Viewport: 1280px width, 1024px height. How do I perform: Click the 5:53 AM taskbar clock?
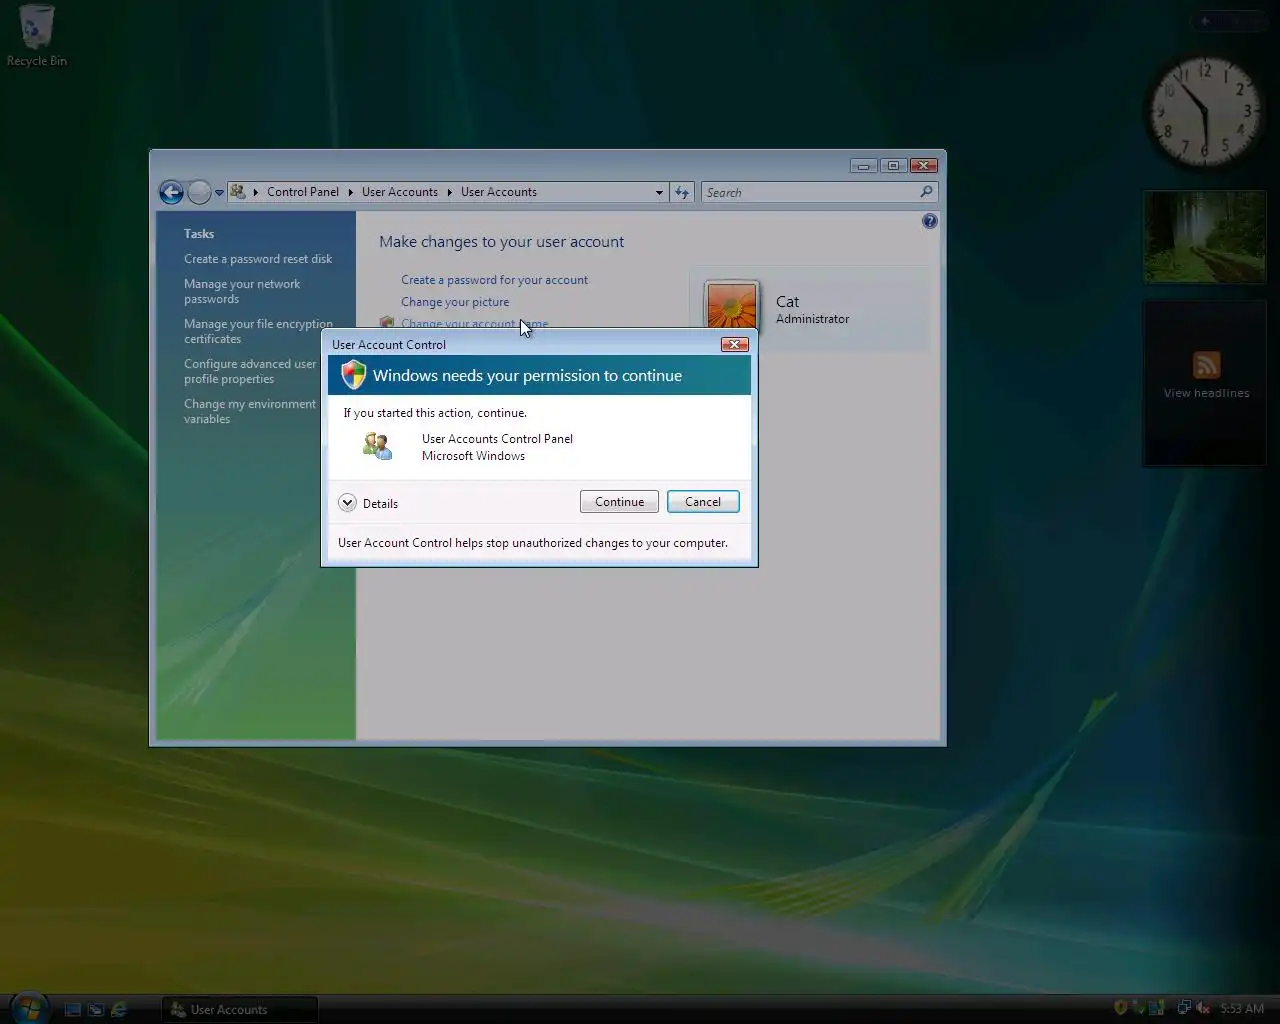[x=1242, y=1009]
